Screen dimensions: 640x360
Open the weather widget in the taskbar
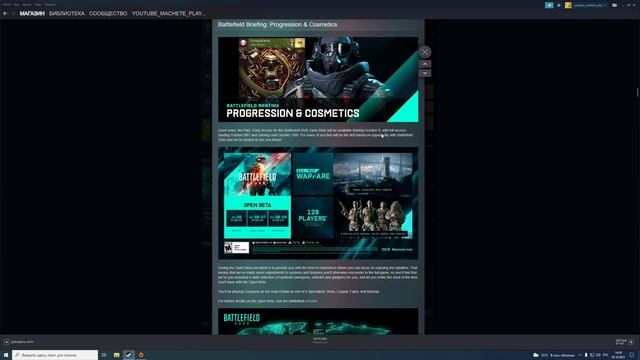tap(554, 355)
